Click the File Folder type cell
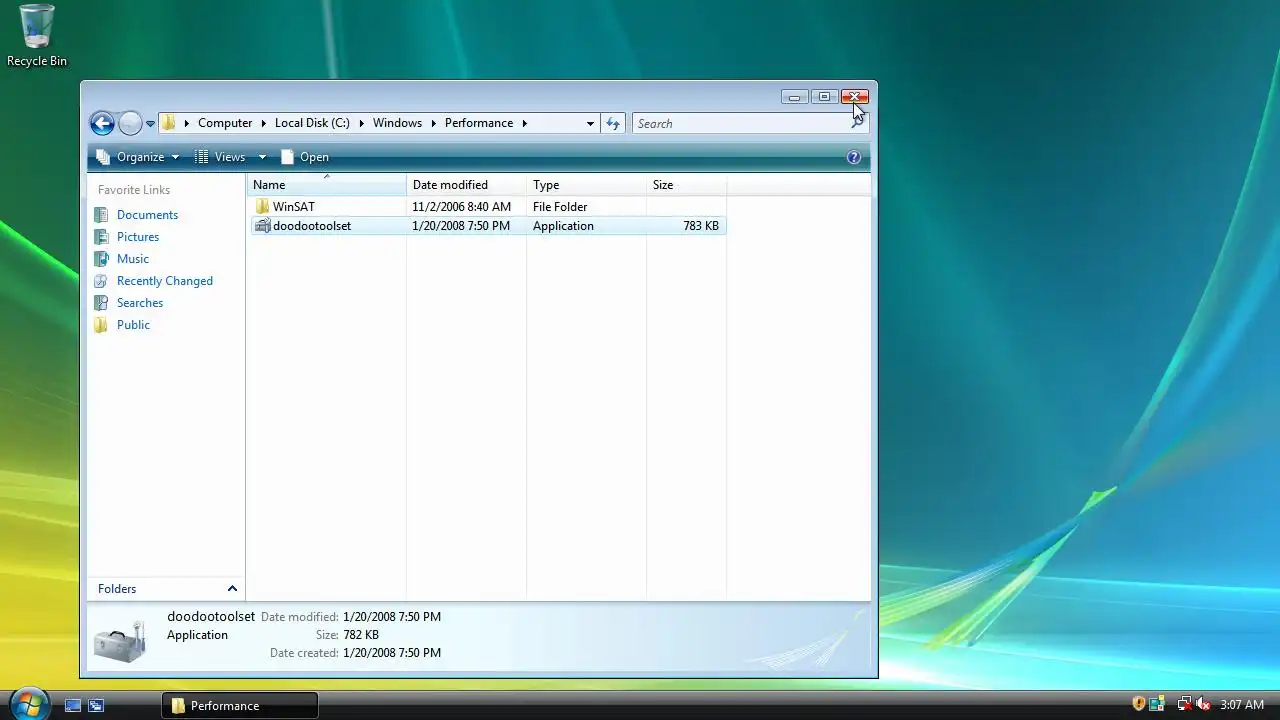The image size is (1280, 720). pyautogui.click(x=560, y=207)
